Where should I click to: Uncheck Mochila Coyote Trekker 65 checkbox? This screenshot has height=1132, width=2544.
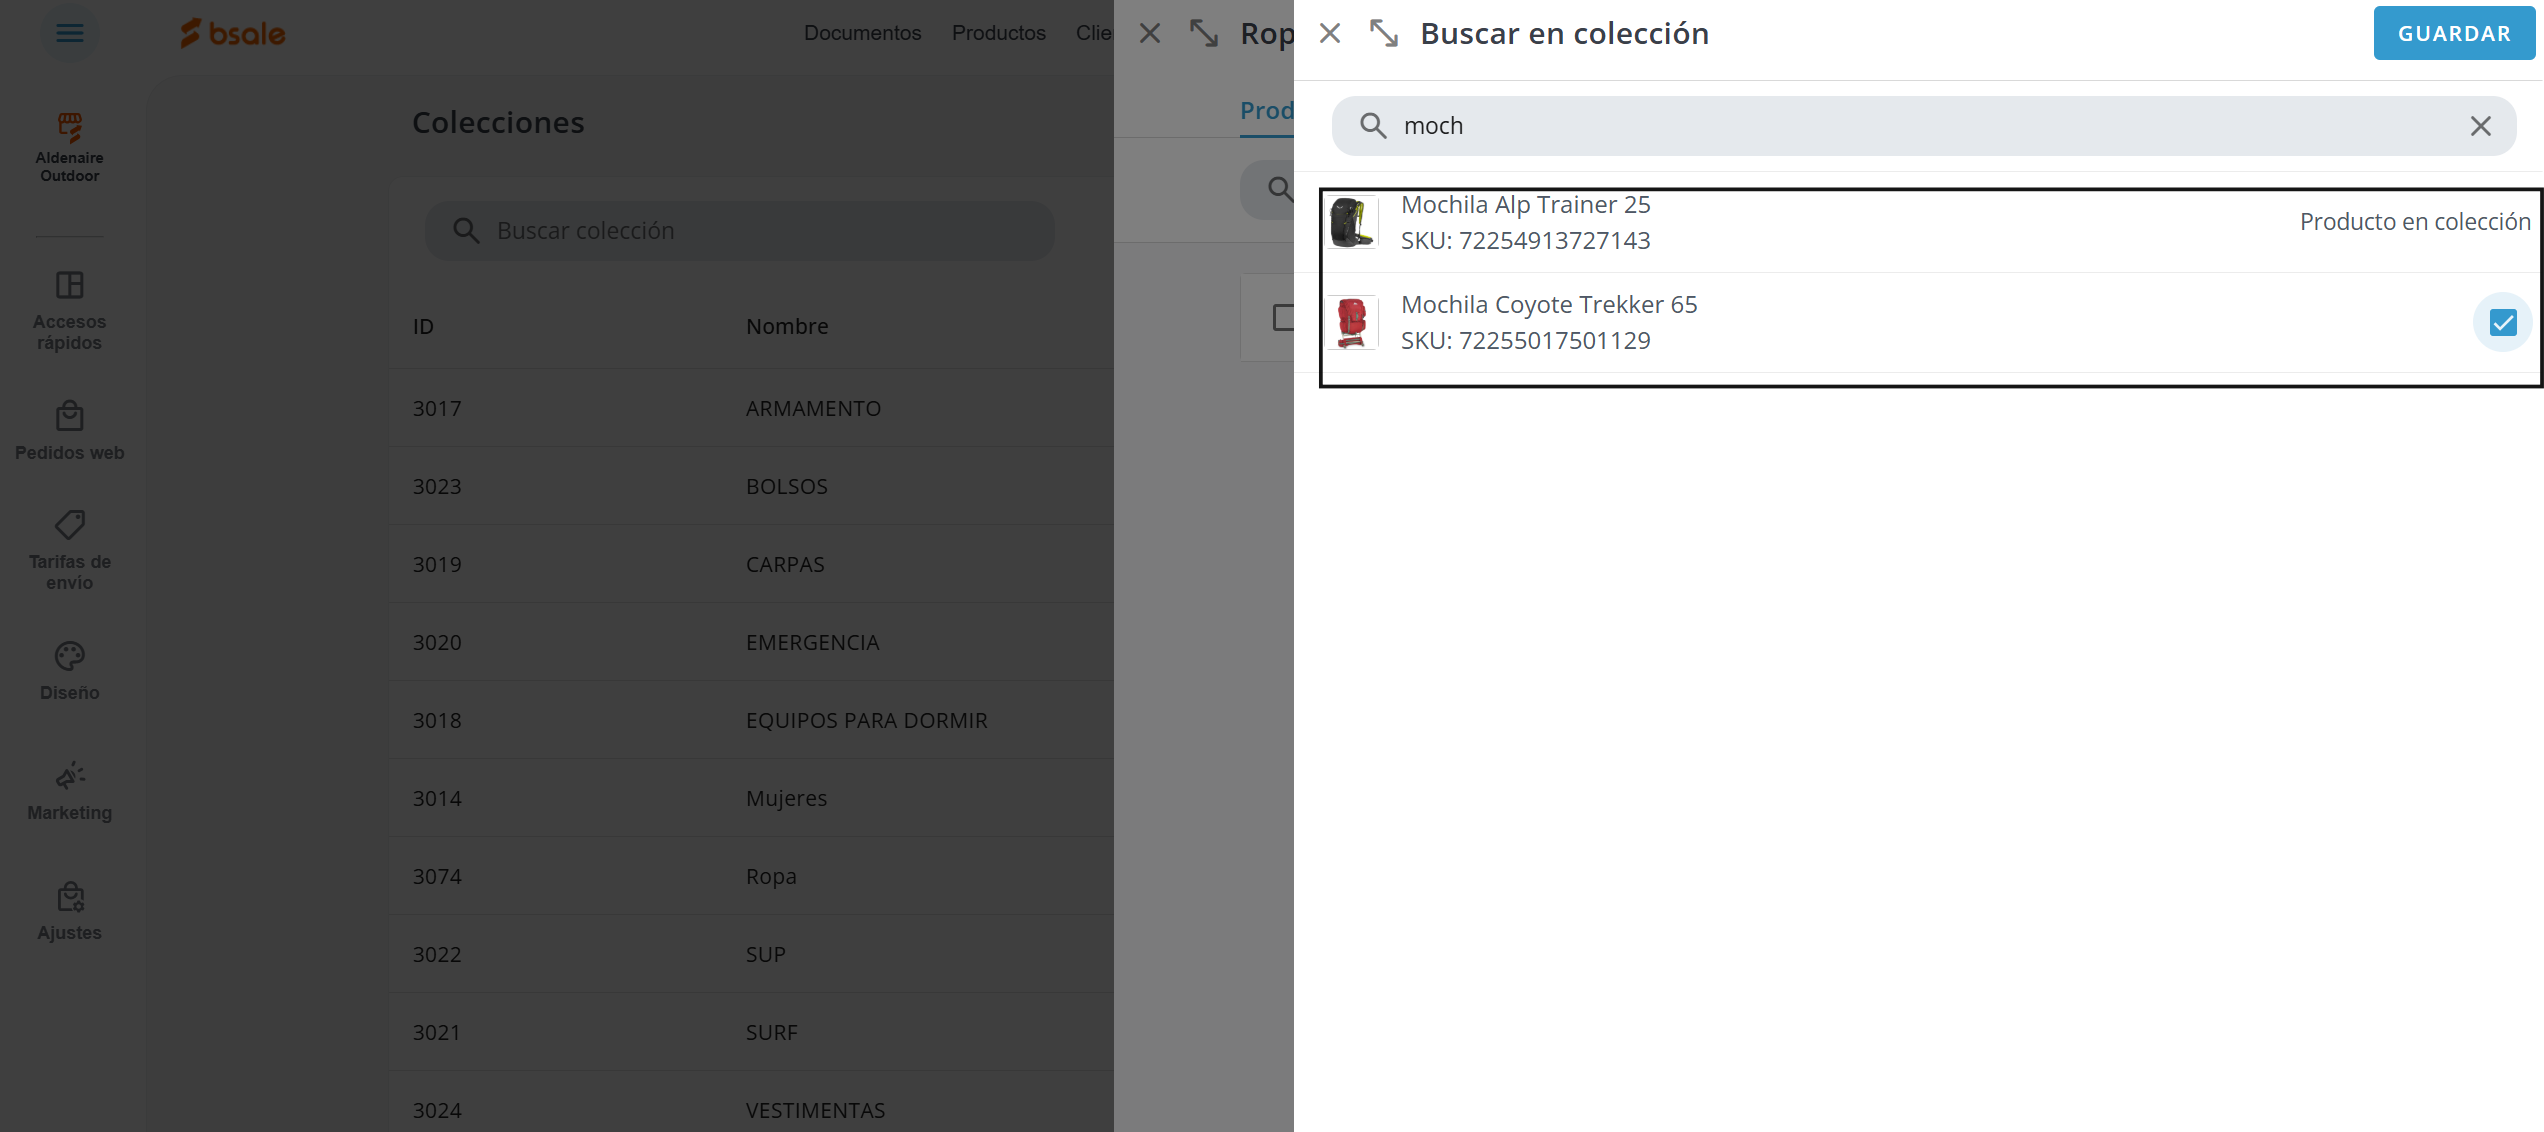tap(2502, 323)
